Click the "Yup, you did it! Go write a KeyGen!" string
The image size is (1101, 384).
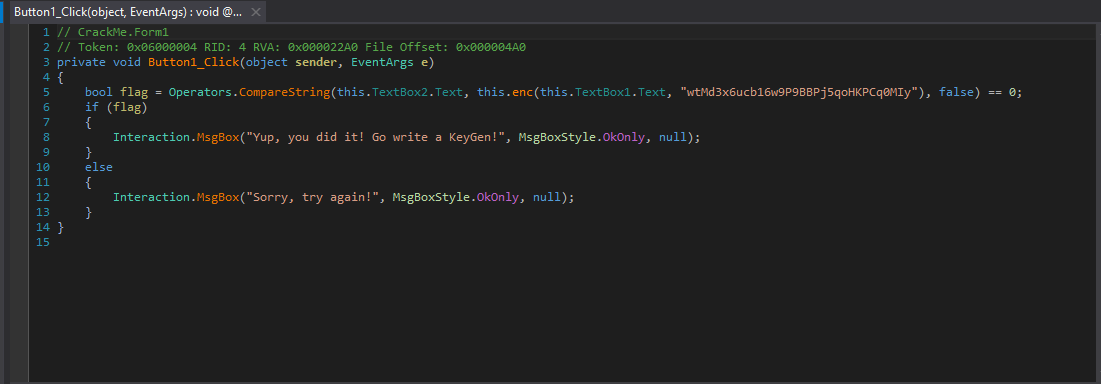[x=375, y=138]
